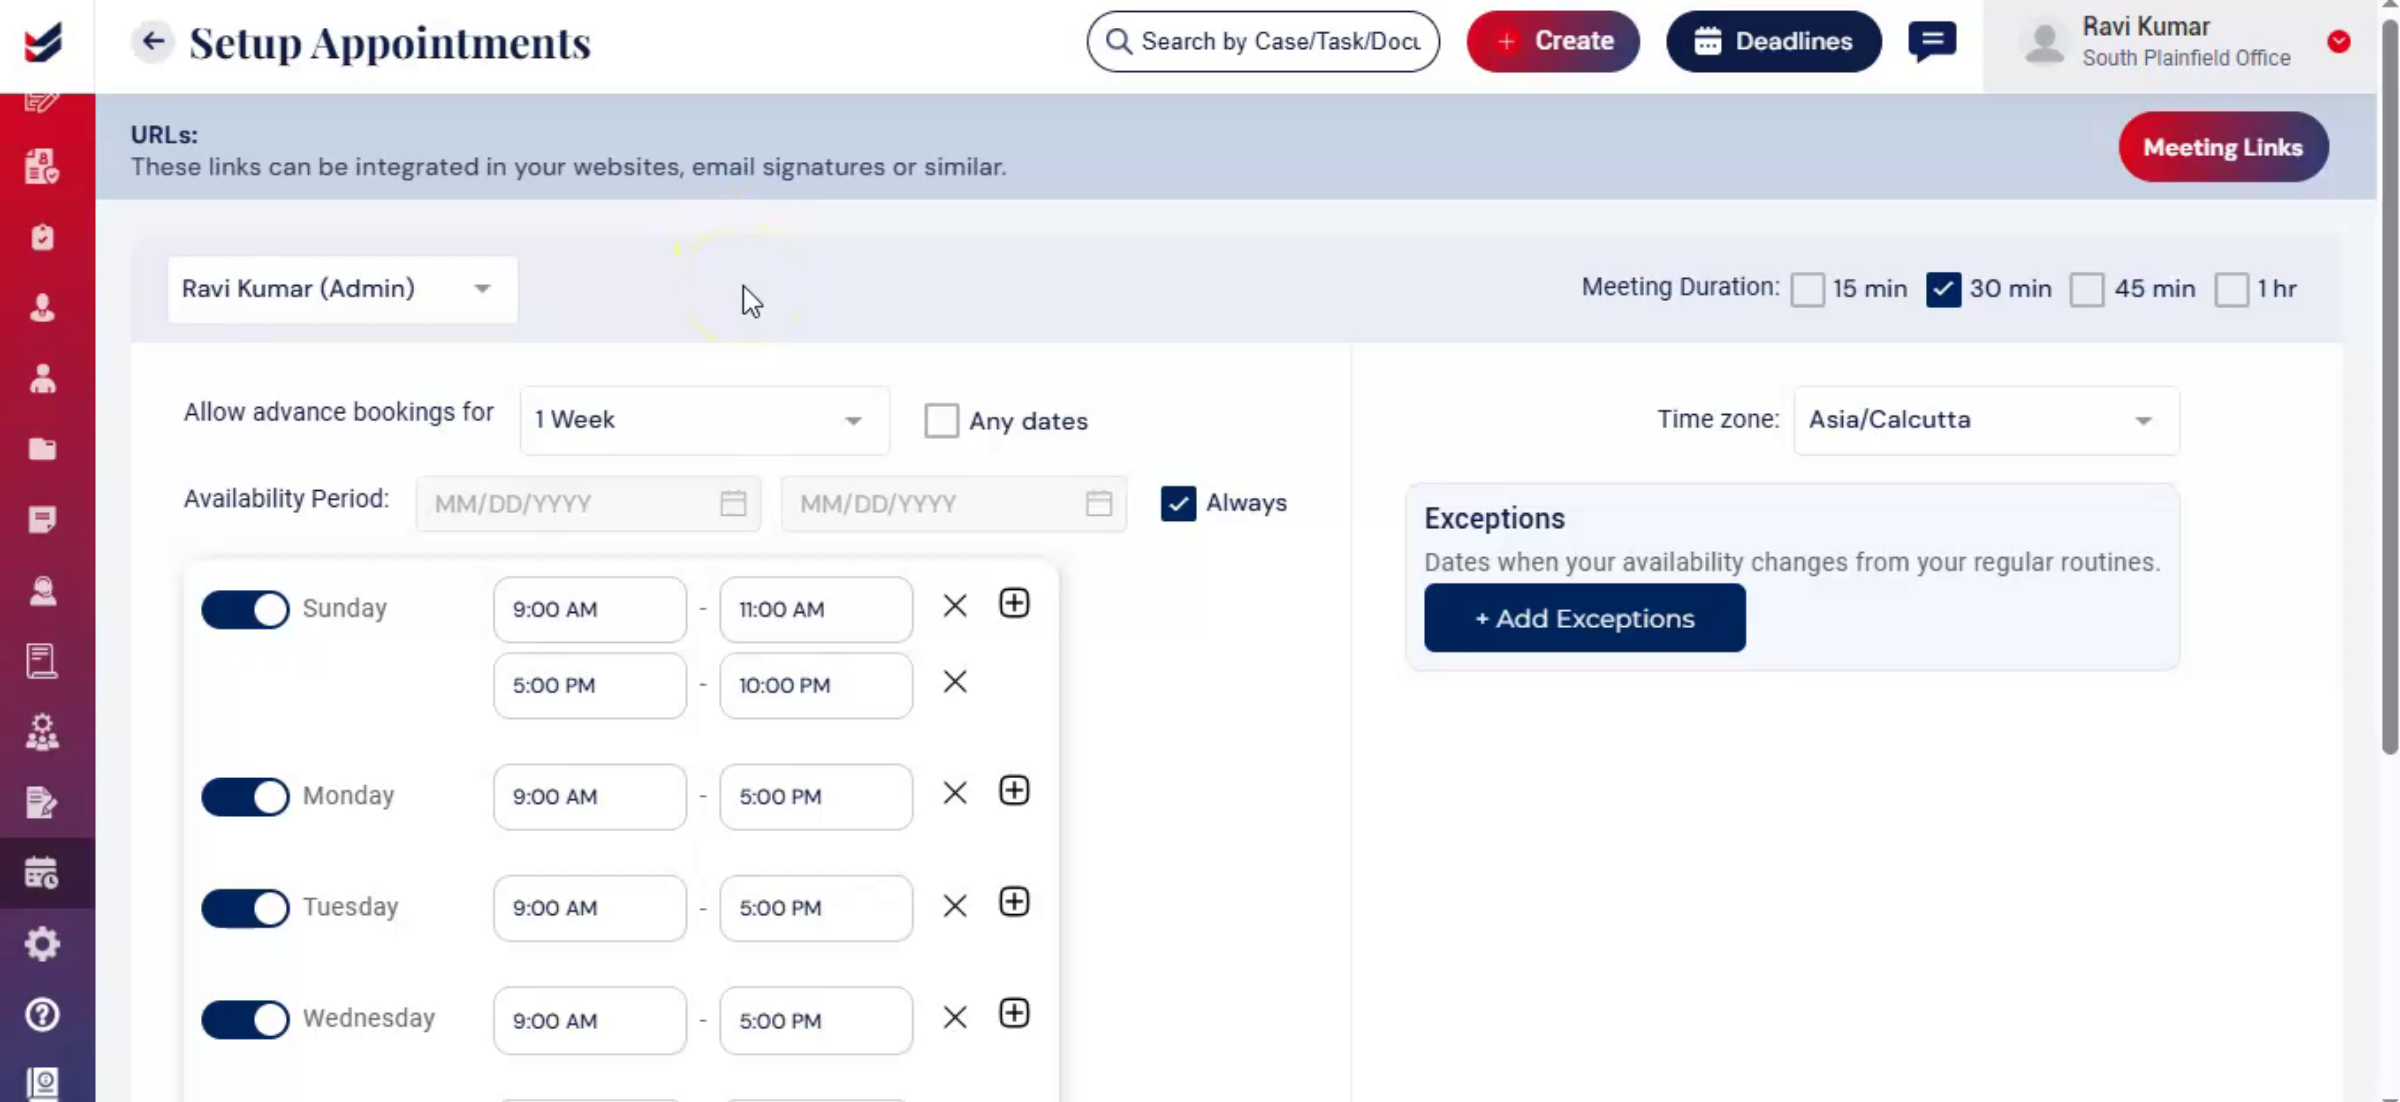Turn off Monday availability toggle

[x=245, y=797]
